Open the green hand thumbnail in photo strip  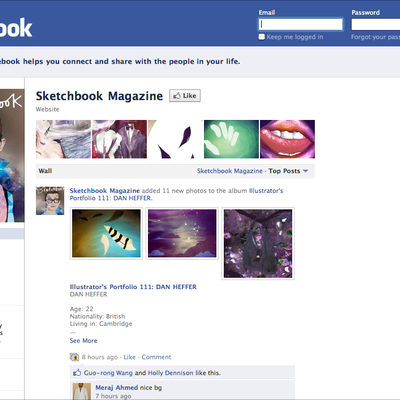pyautogui.click(x=231, y=139)
